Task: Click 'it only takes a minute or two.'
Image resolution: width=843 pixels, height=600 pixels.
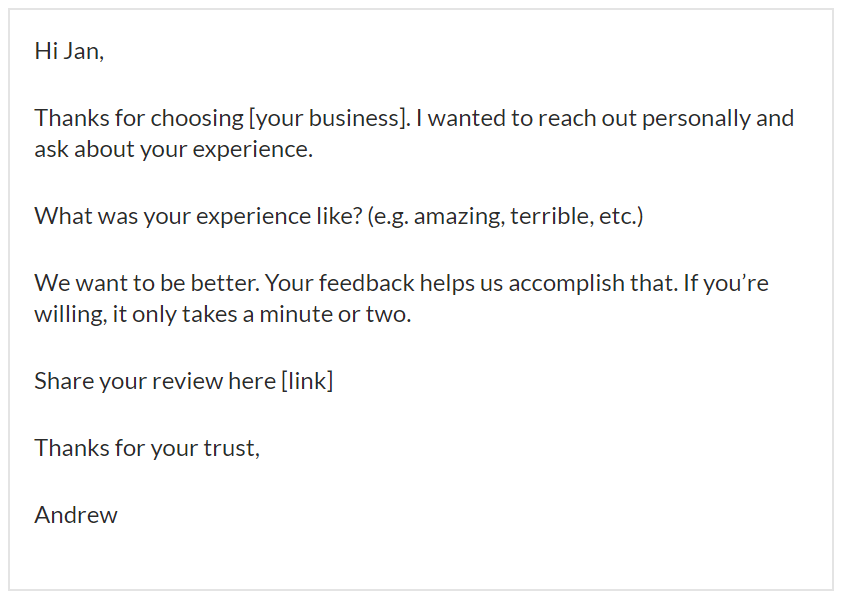Action: point(261,314)
